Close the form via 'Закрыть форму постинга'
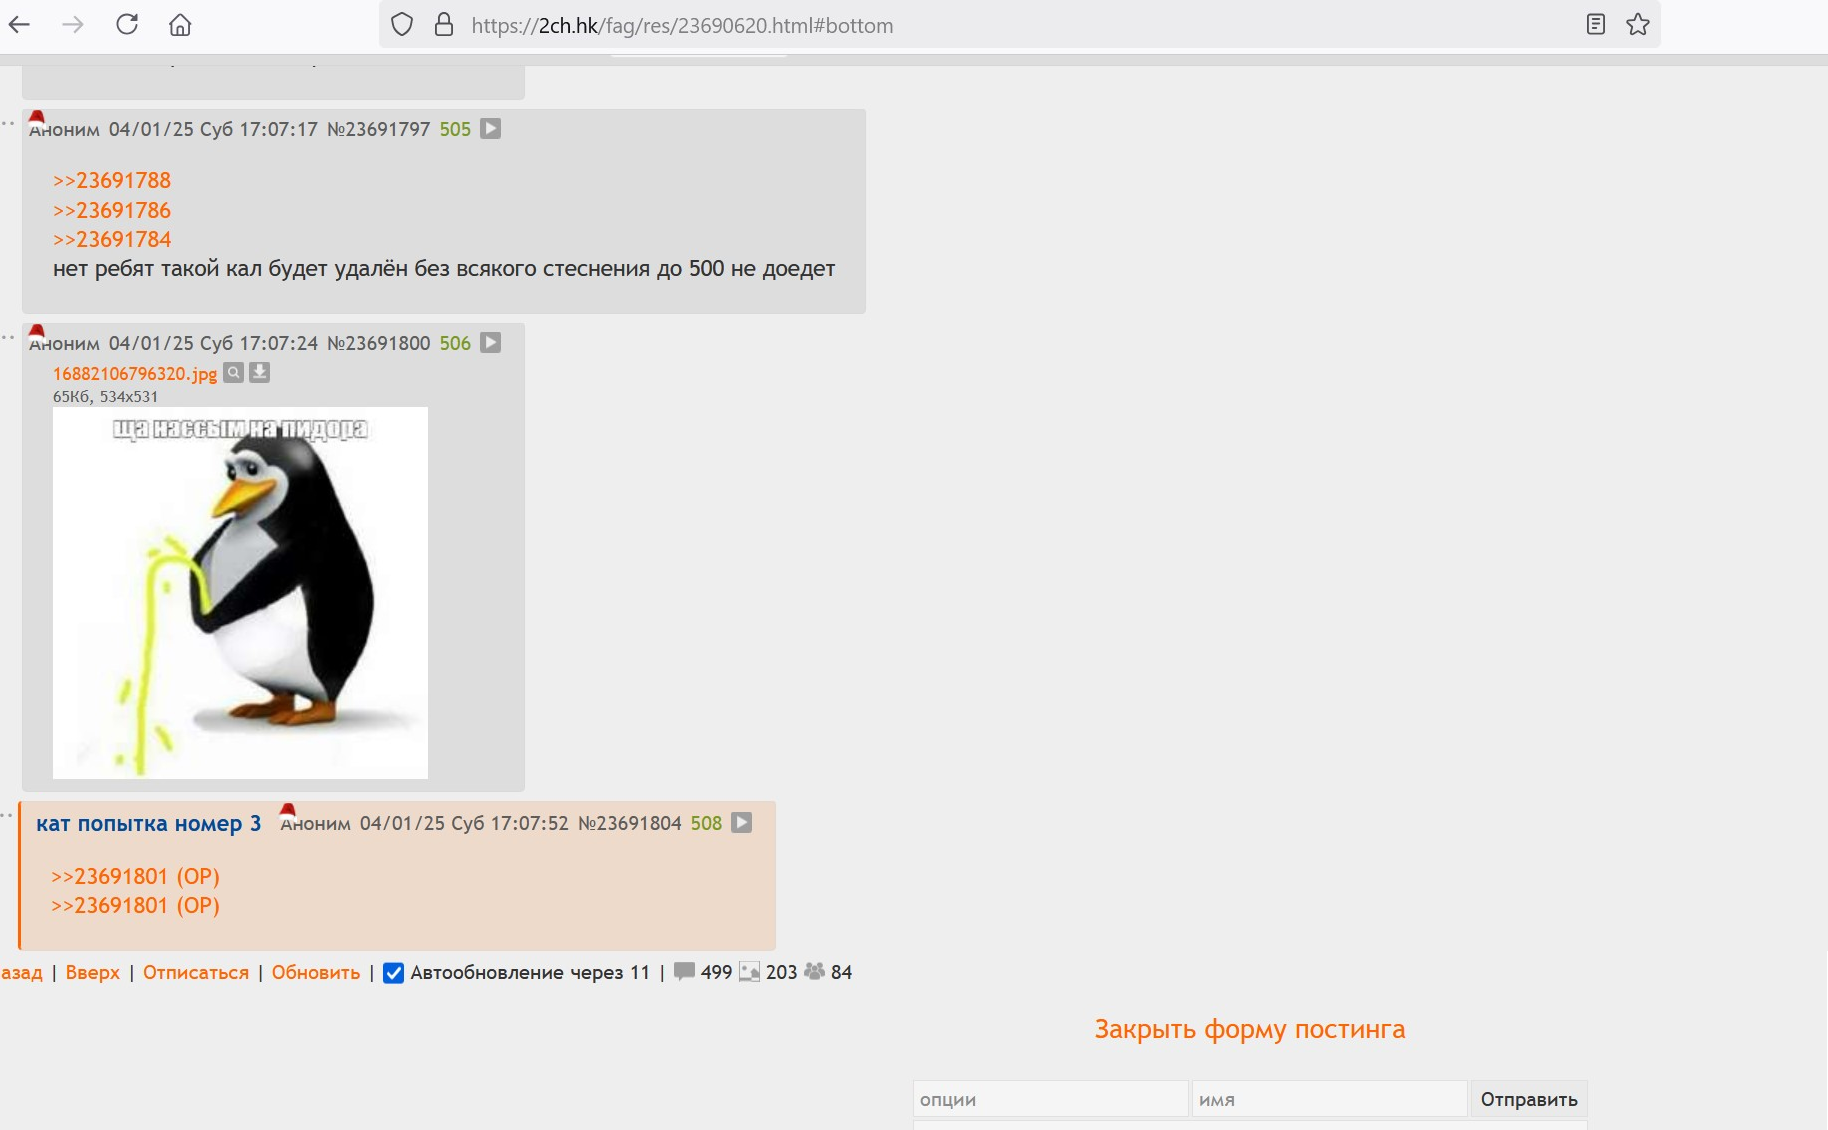 pyautogui.click(x=1250, y=1030)
